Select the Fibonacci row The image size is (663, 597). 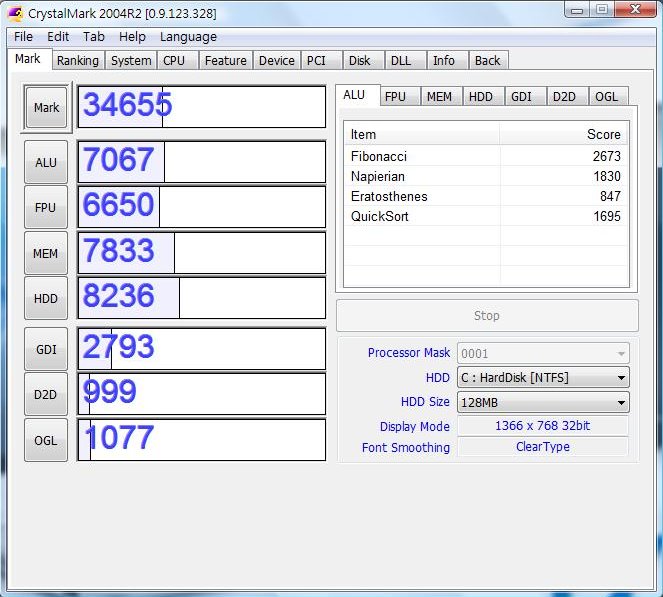(486, 156)
